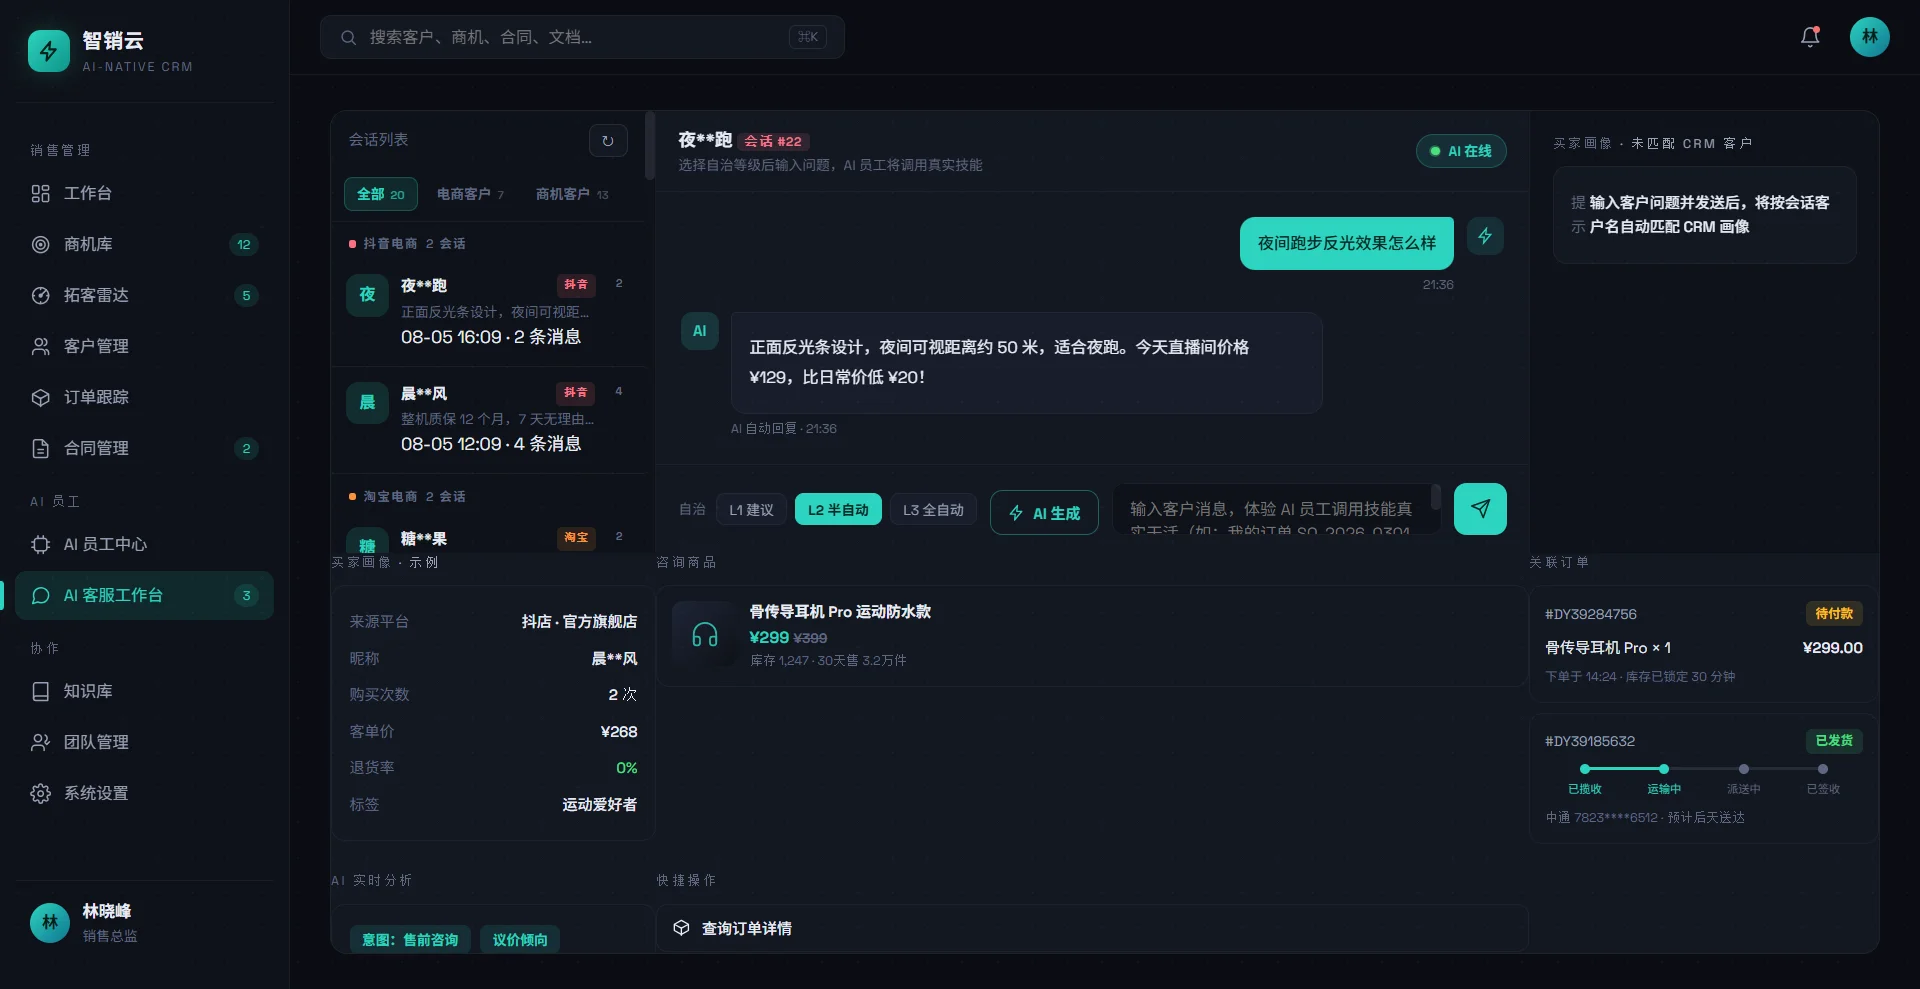Open 系统设置 gear icon

[40, 793]
